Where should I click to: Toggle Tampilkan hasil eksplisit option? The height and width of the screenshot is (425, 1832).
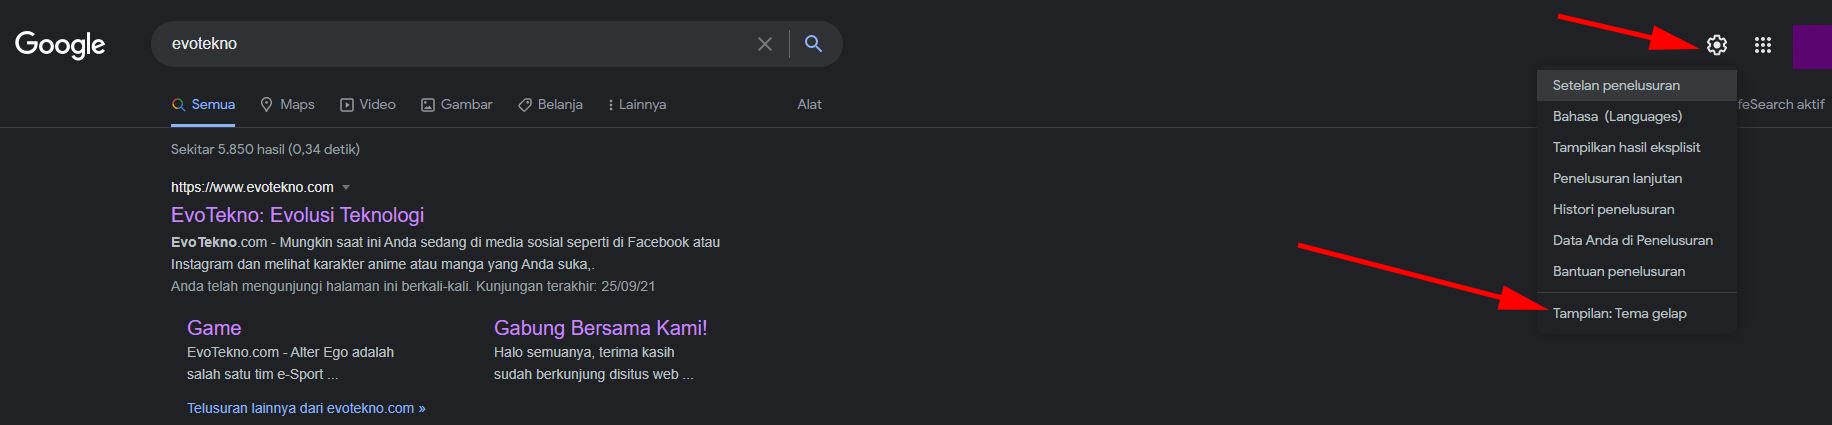[x=1626, y=147]
